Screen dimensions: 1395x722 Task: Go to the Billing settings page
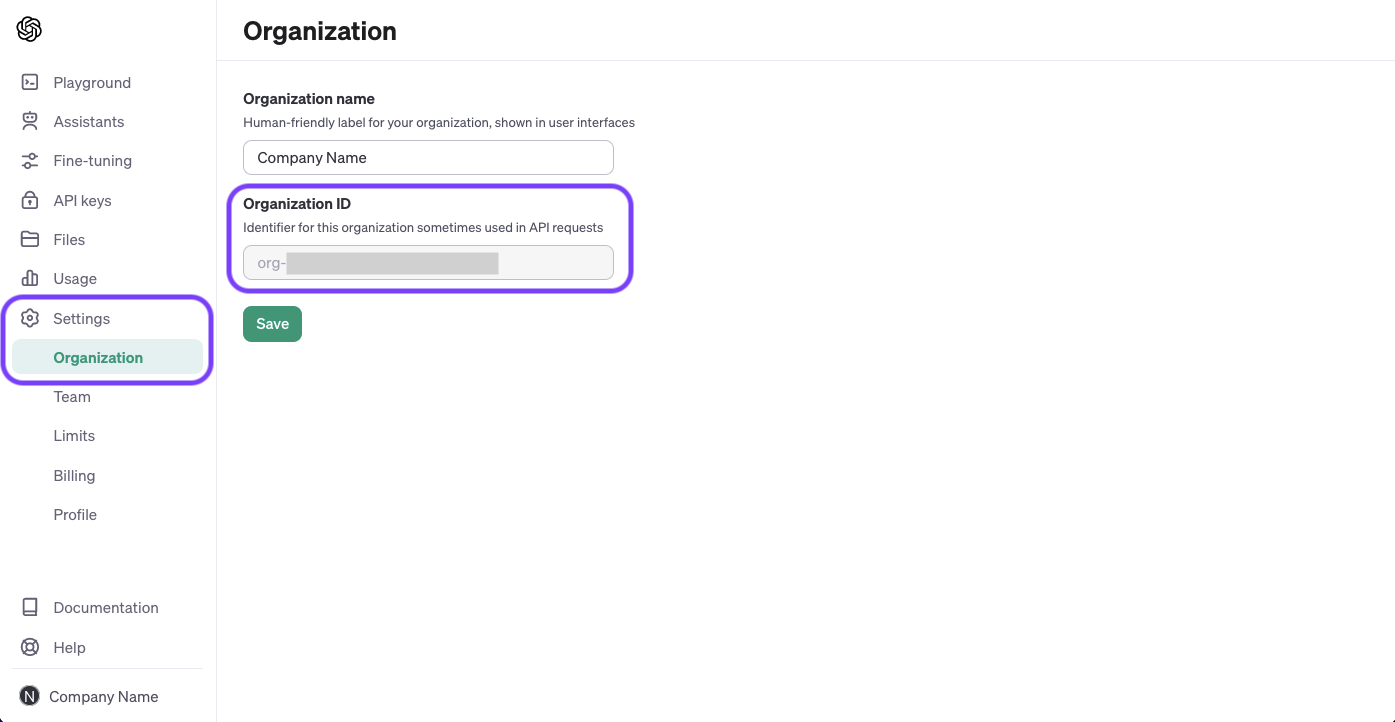coord(73,475)
